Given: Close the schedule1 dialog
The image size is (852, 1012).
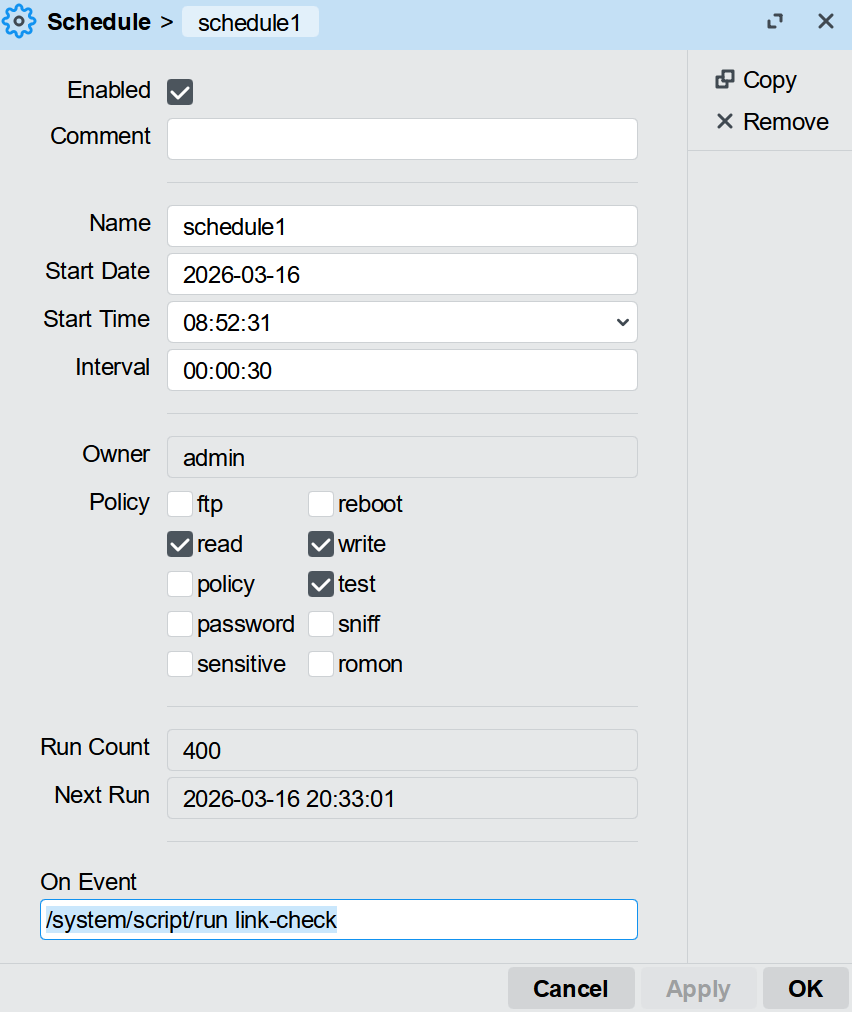Looking at the screenshot, I should tap(826, 22).
